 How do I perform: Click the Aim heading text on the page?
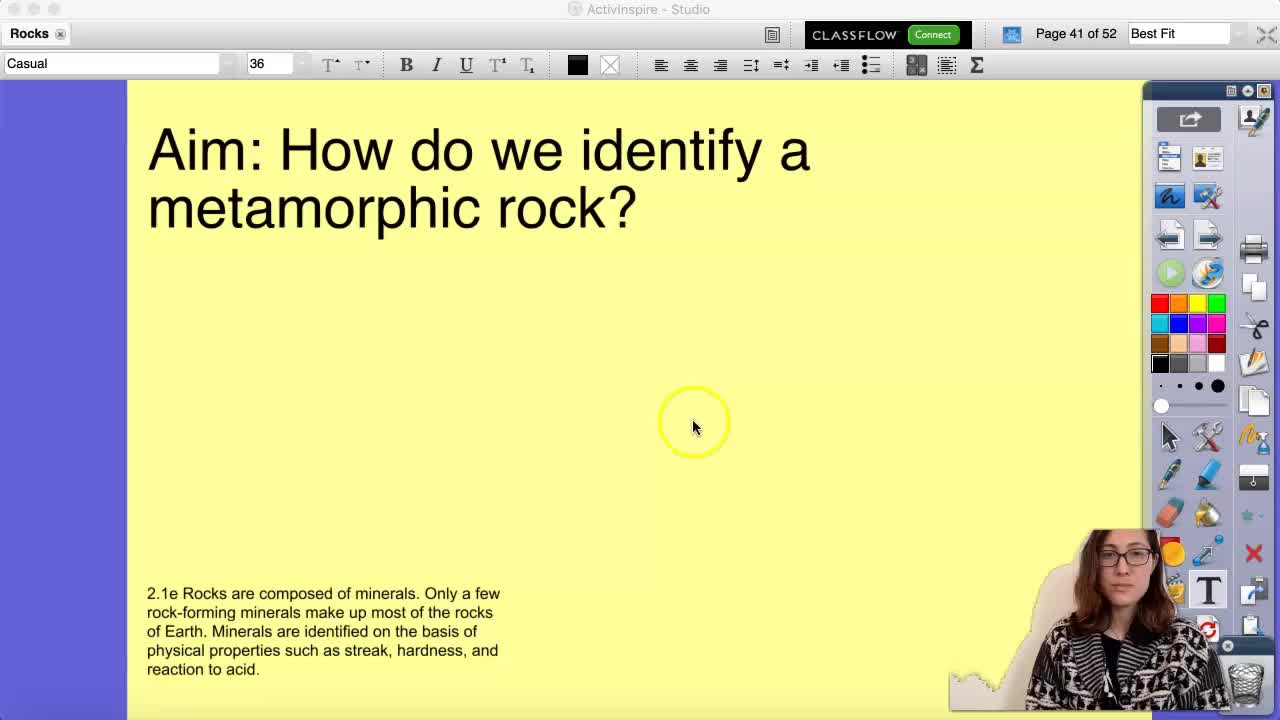[478, 179]
